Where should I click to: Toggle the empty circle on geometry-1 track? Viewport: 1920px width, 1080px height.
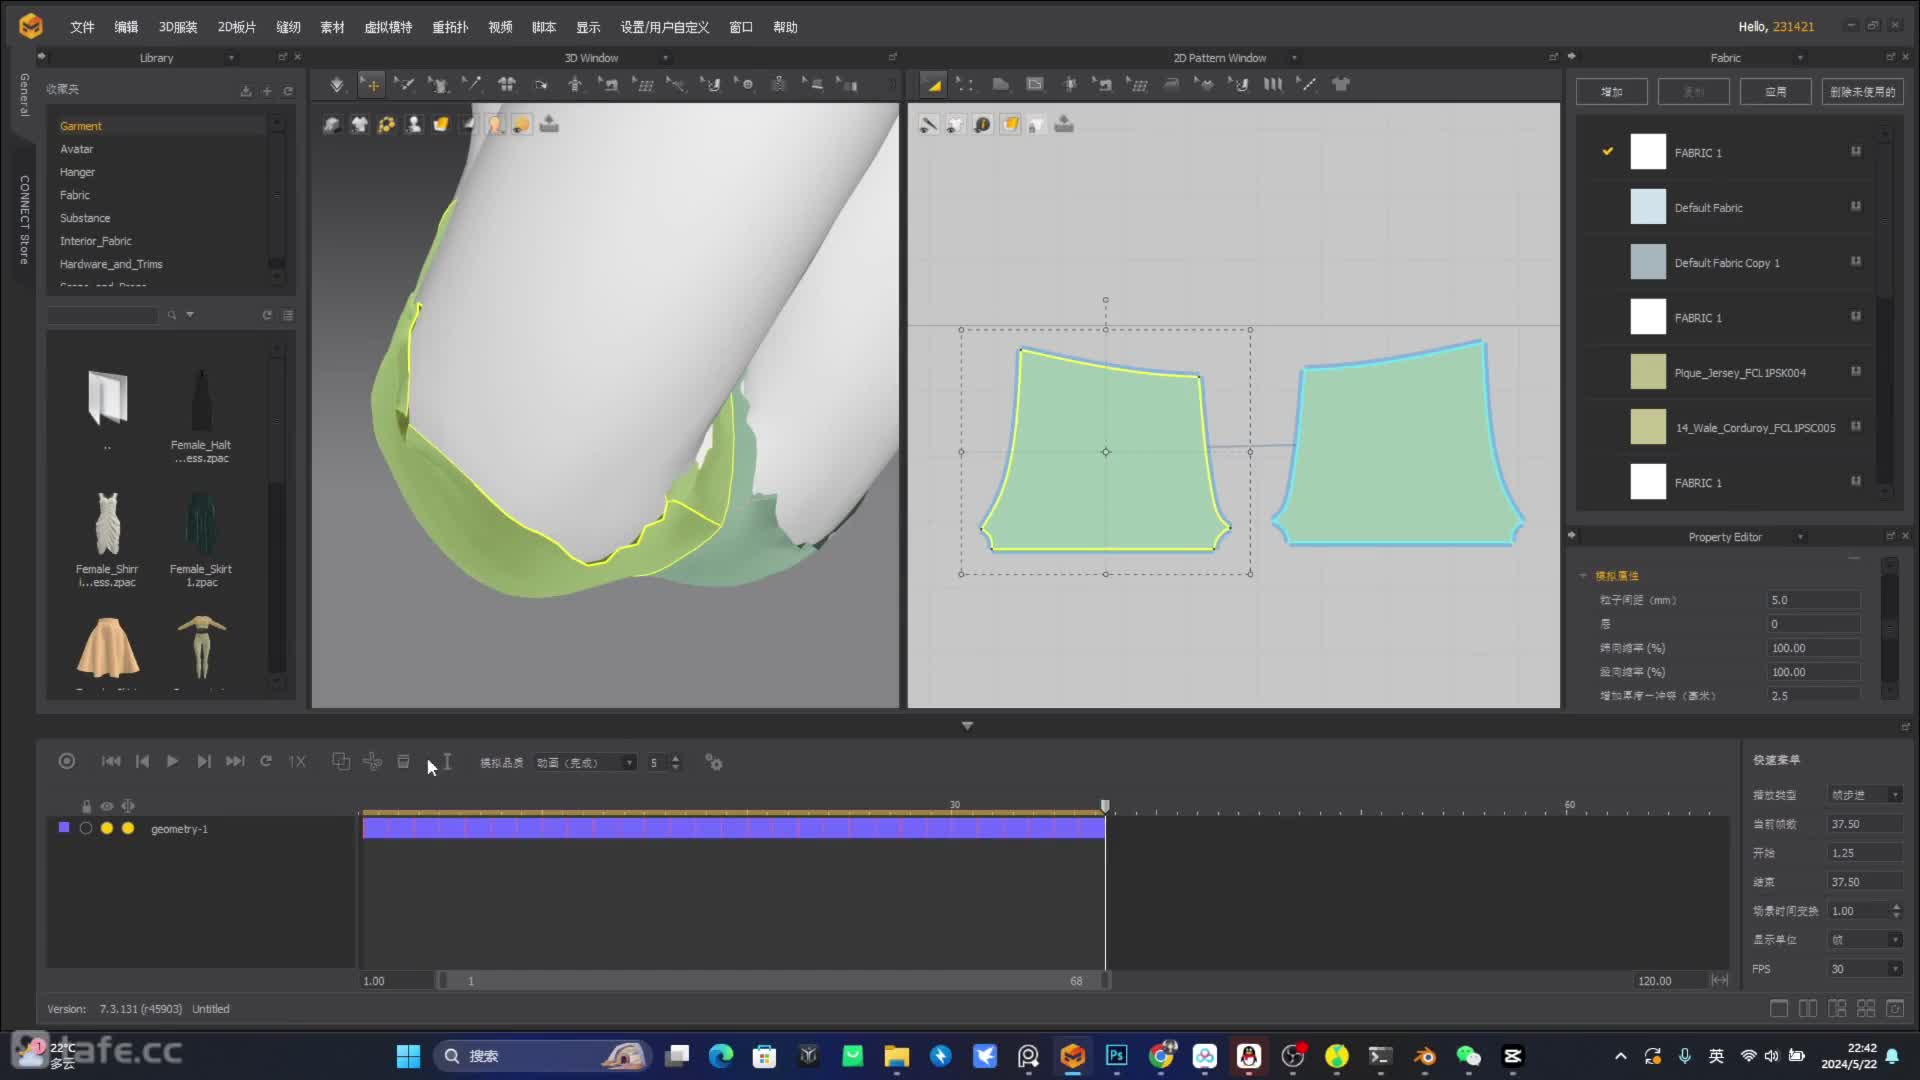click(86, 828)
